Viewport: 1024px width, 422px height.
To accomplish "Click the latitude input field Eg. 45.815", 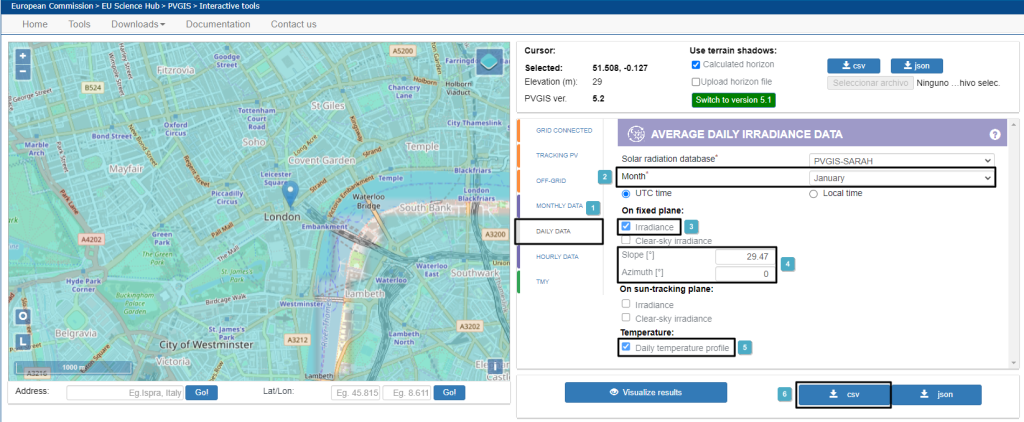I will [355, 393].
